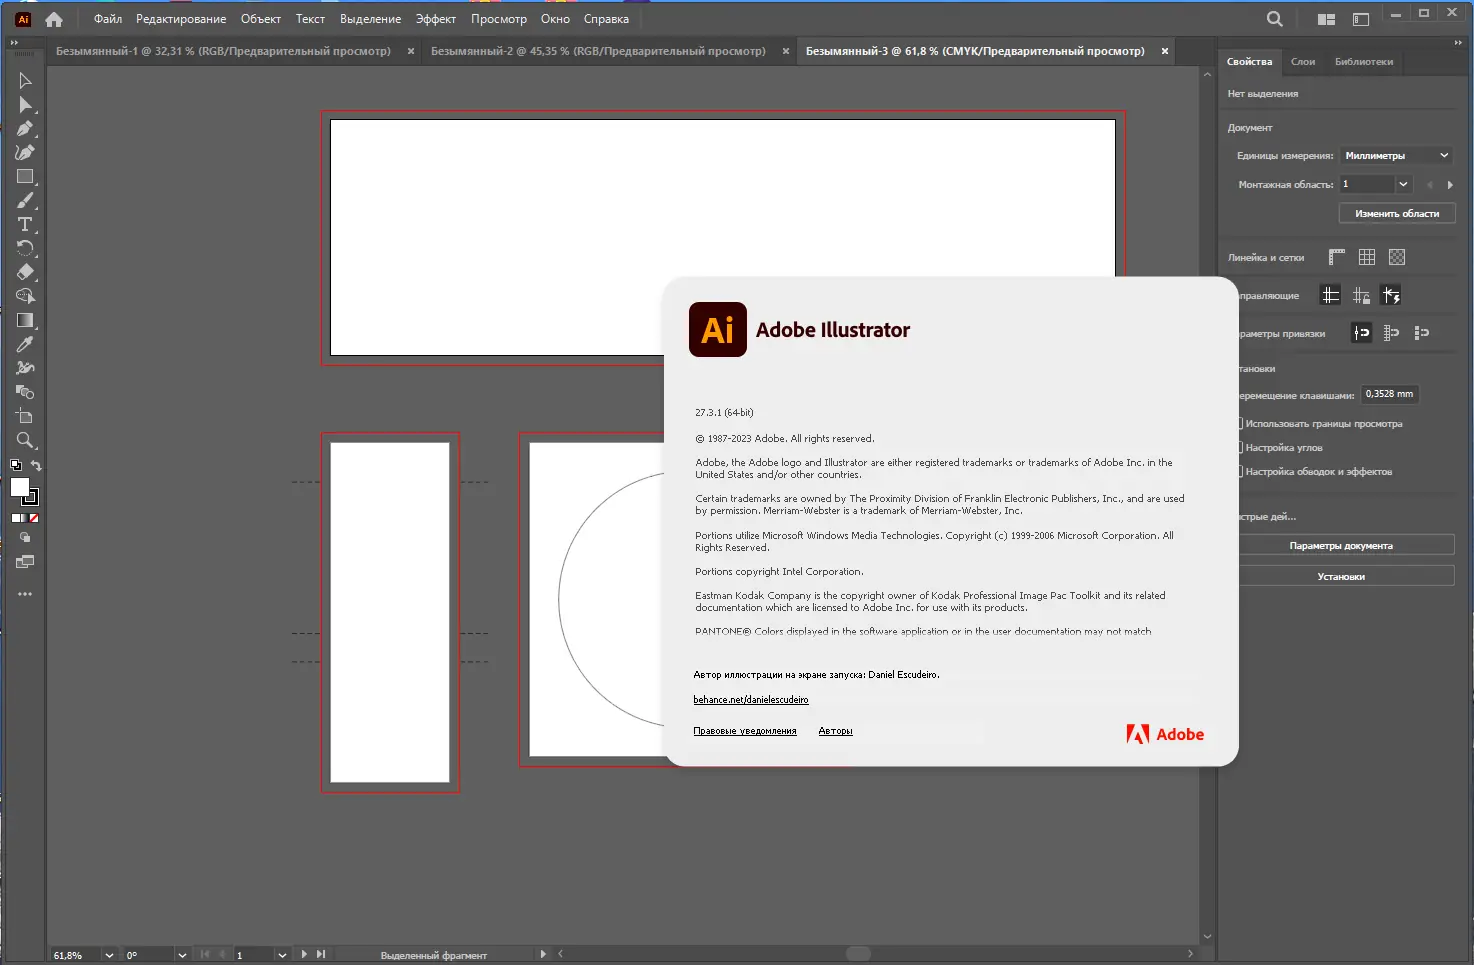Screen dimensions: 1474x965
Task: Open the Эффект menu
Action: coord(436,18)
